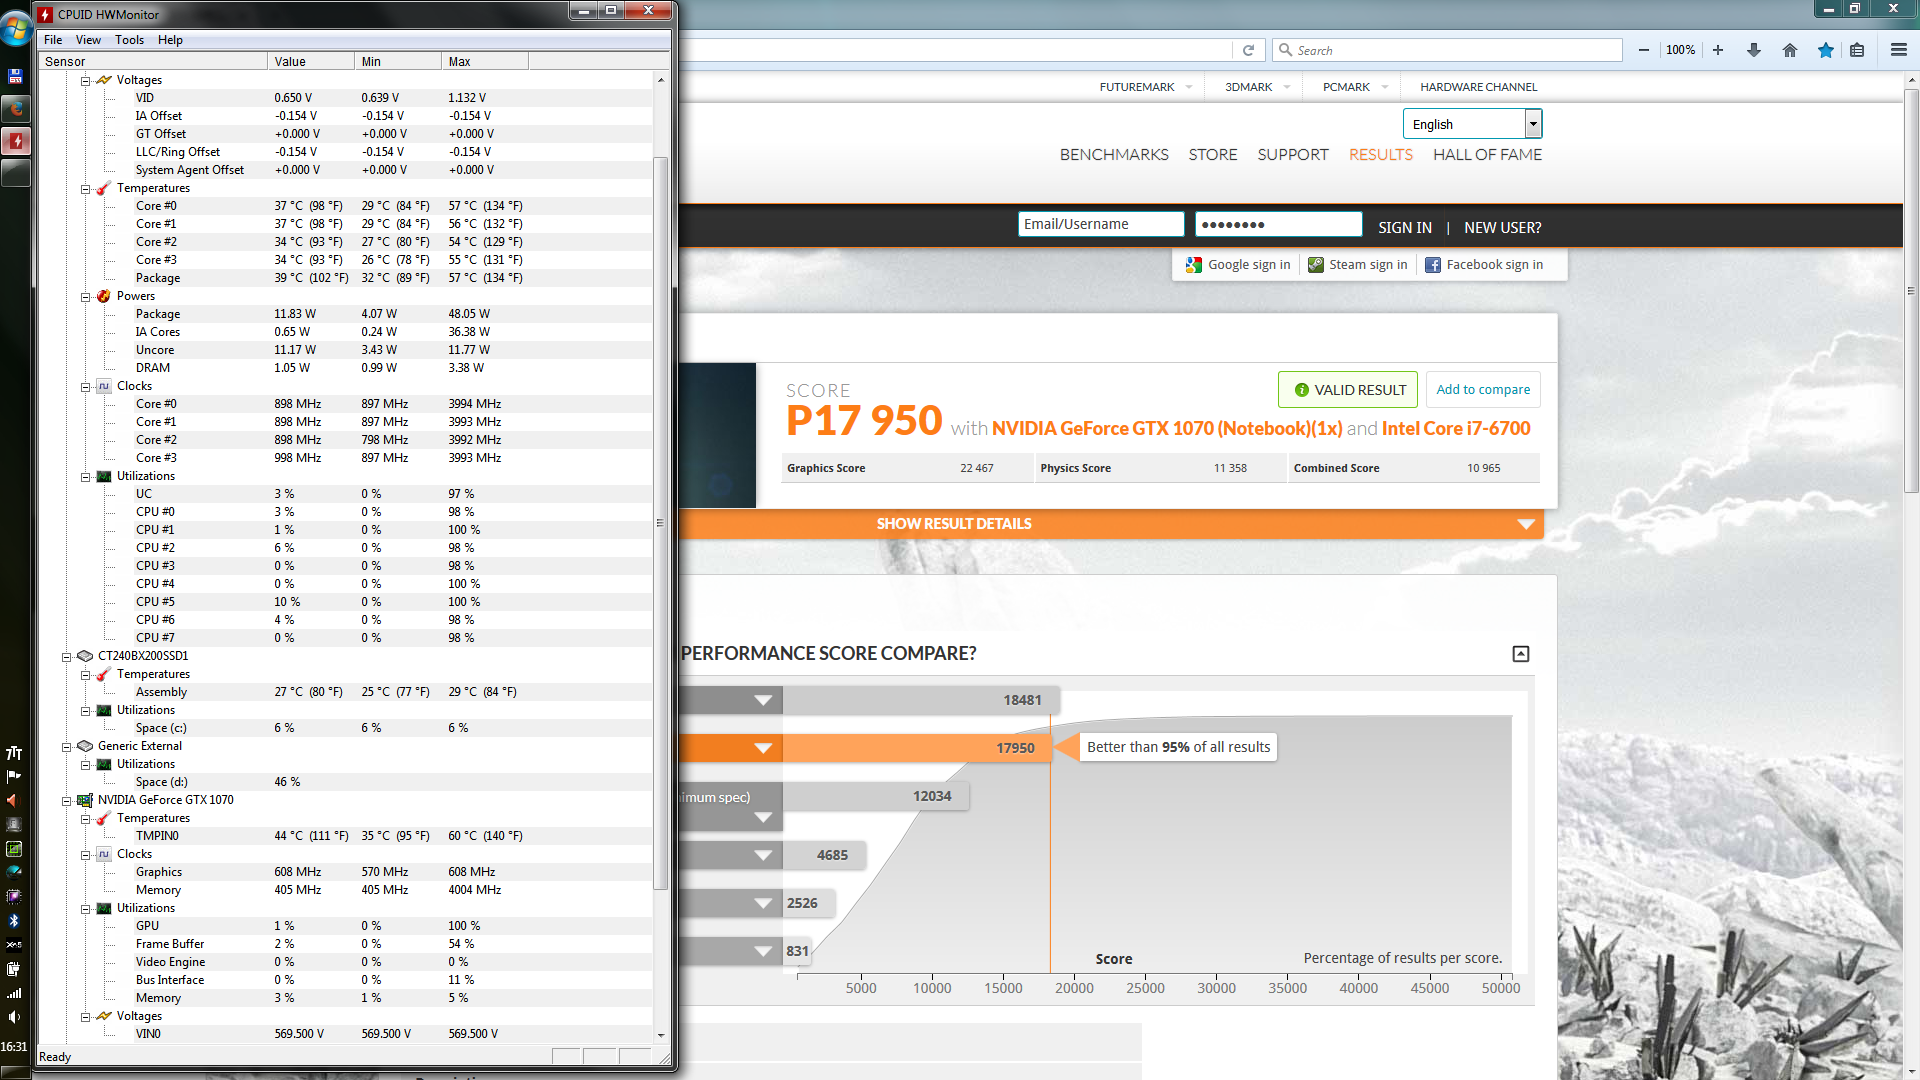Screen dimensions: 1920x1080
Task: Open the browser hamburger menu icon
Action: click(x=1898, y=50)
